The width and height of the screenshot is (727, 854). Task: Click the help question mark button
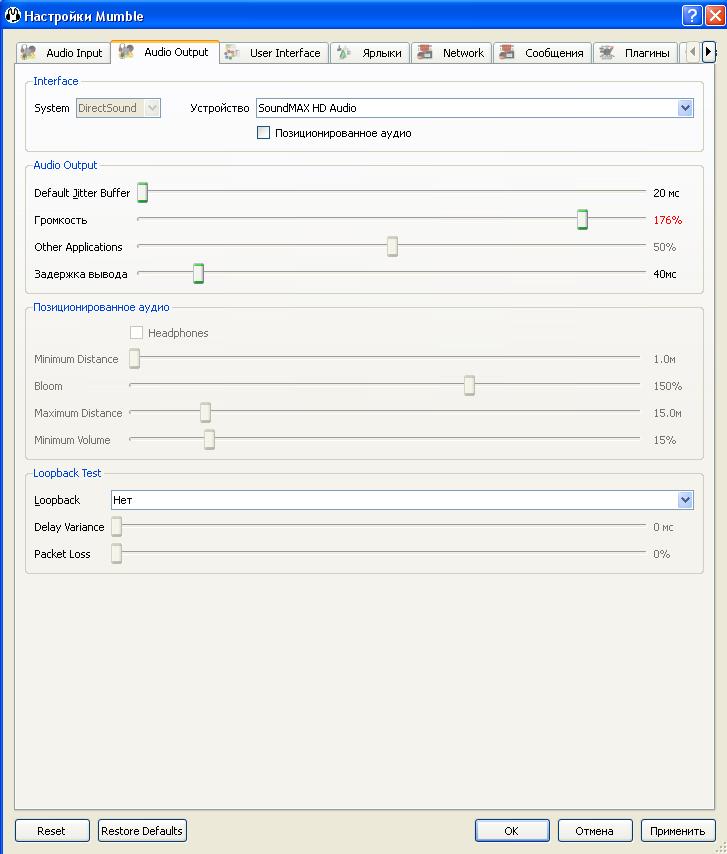pyautogui.click(x=691, y=16)
